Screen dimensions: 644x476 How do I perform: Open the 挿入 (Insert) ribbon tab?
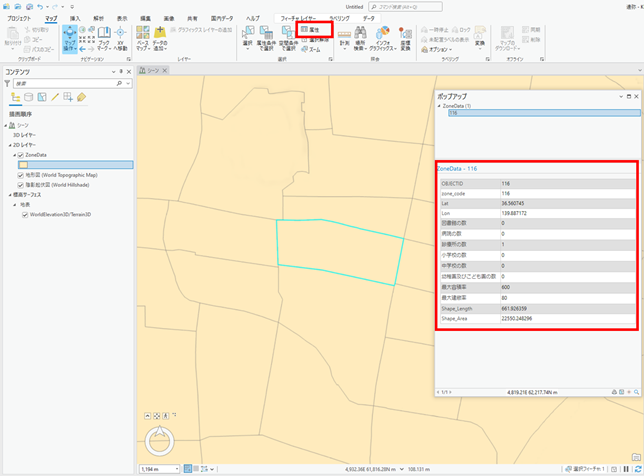[x=75, y=18]
